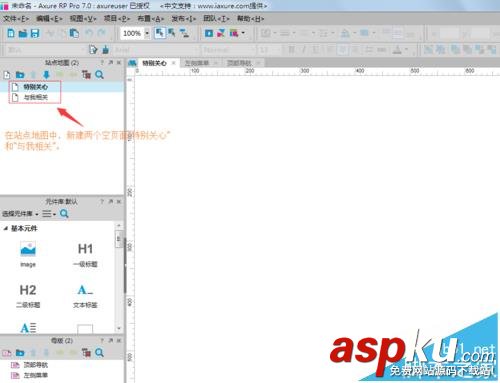500x383 pixels.
Task: Choose the contained selection mode tool
Action: click(x=172, y=33)
